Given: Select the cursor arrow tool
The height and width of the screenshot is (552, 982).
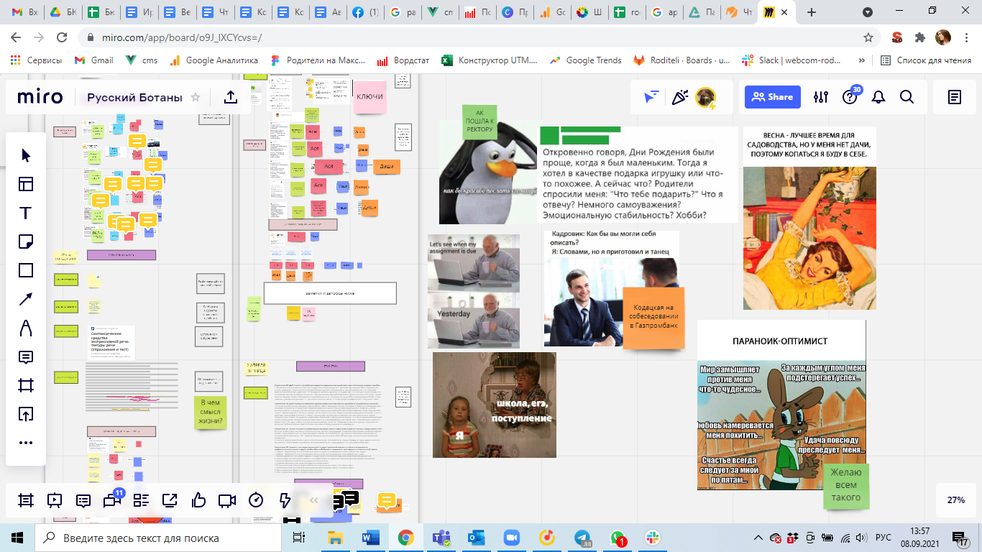Looking at the screenshot, I should (x=26, y=155).
